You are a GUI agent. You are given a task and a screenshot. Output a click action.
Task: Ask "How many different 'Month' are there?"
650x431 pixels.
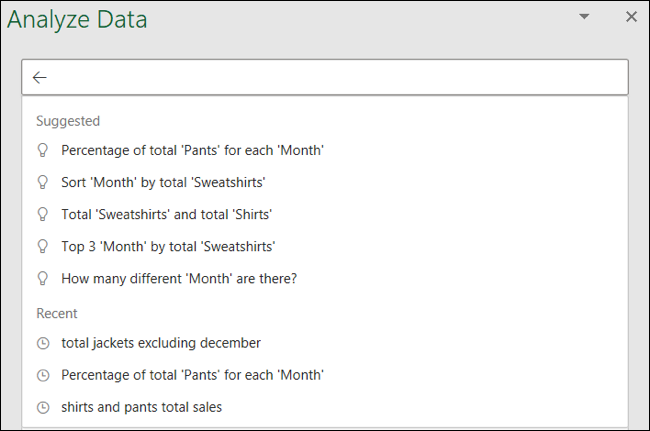(x=179, y=278)
